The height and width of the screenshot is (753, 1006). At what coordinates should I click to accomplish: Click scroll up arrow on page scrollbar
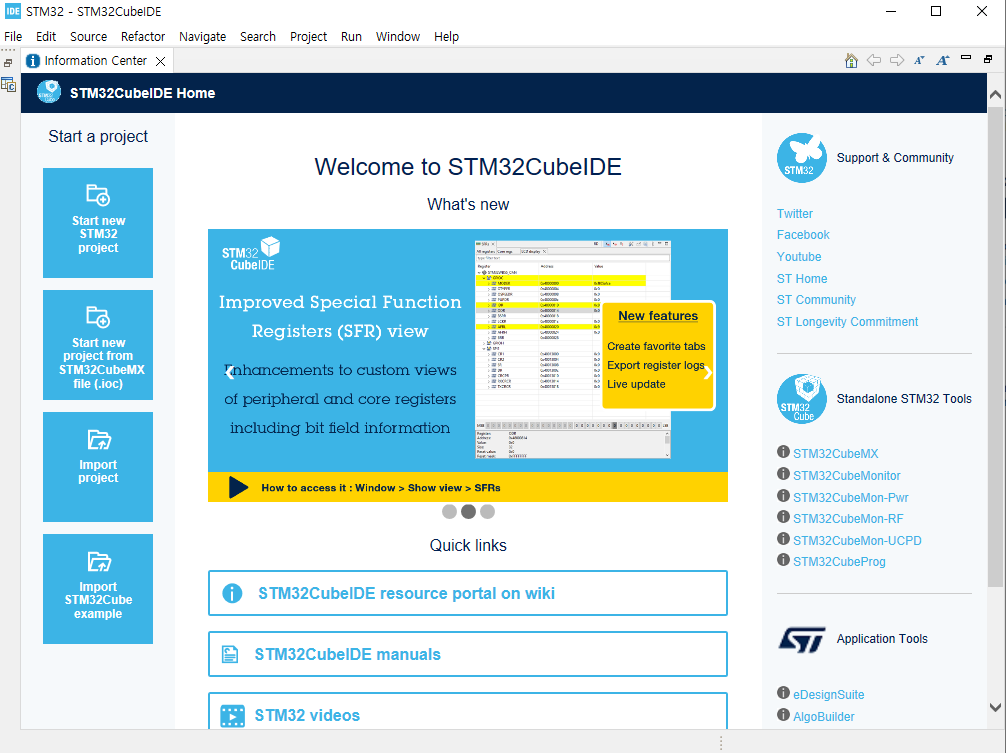[x=995, y=95]
